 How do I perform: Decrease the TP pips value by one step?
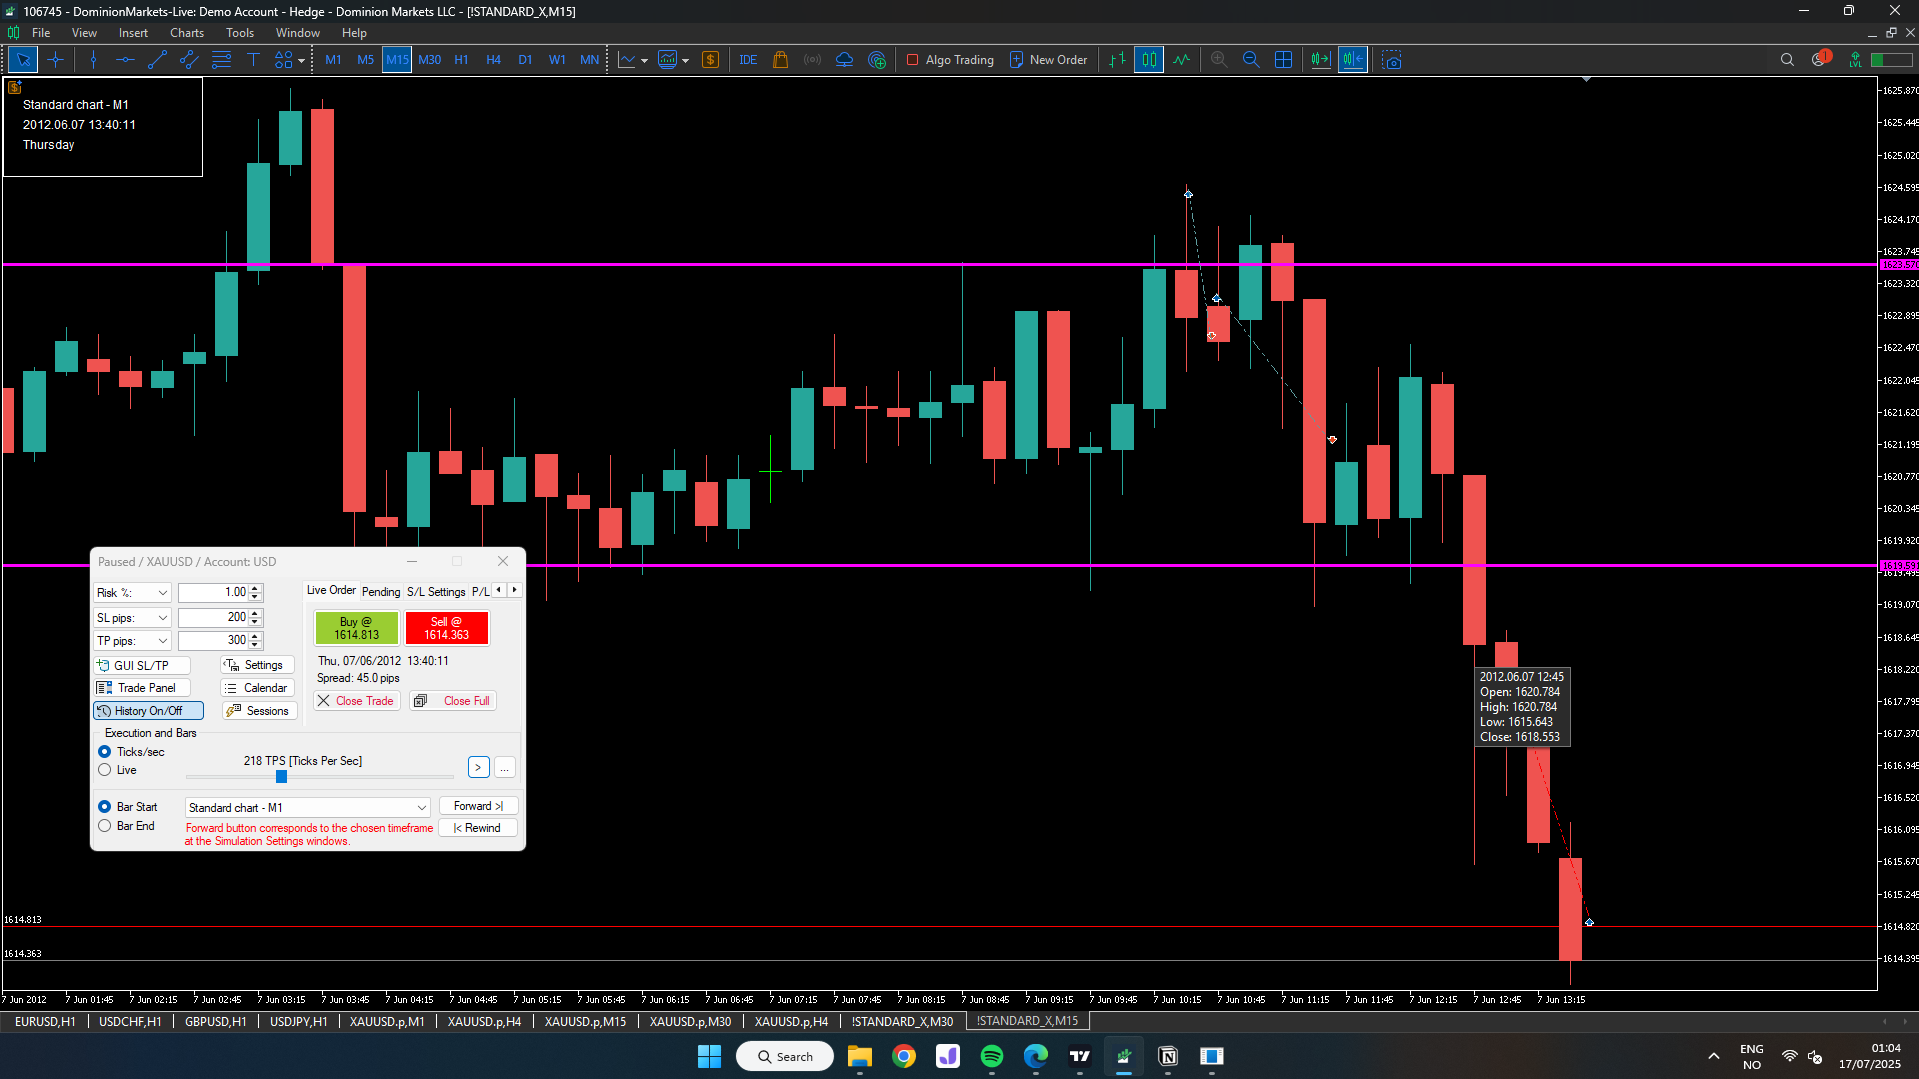[x=255, y=645]
